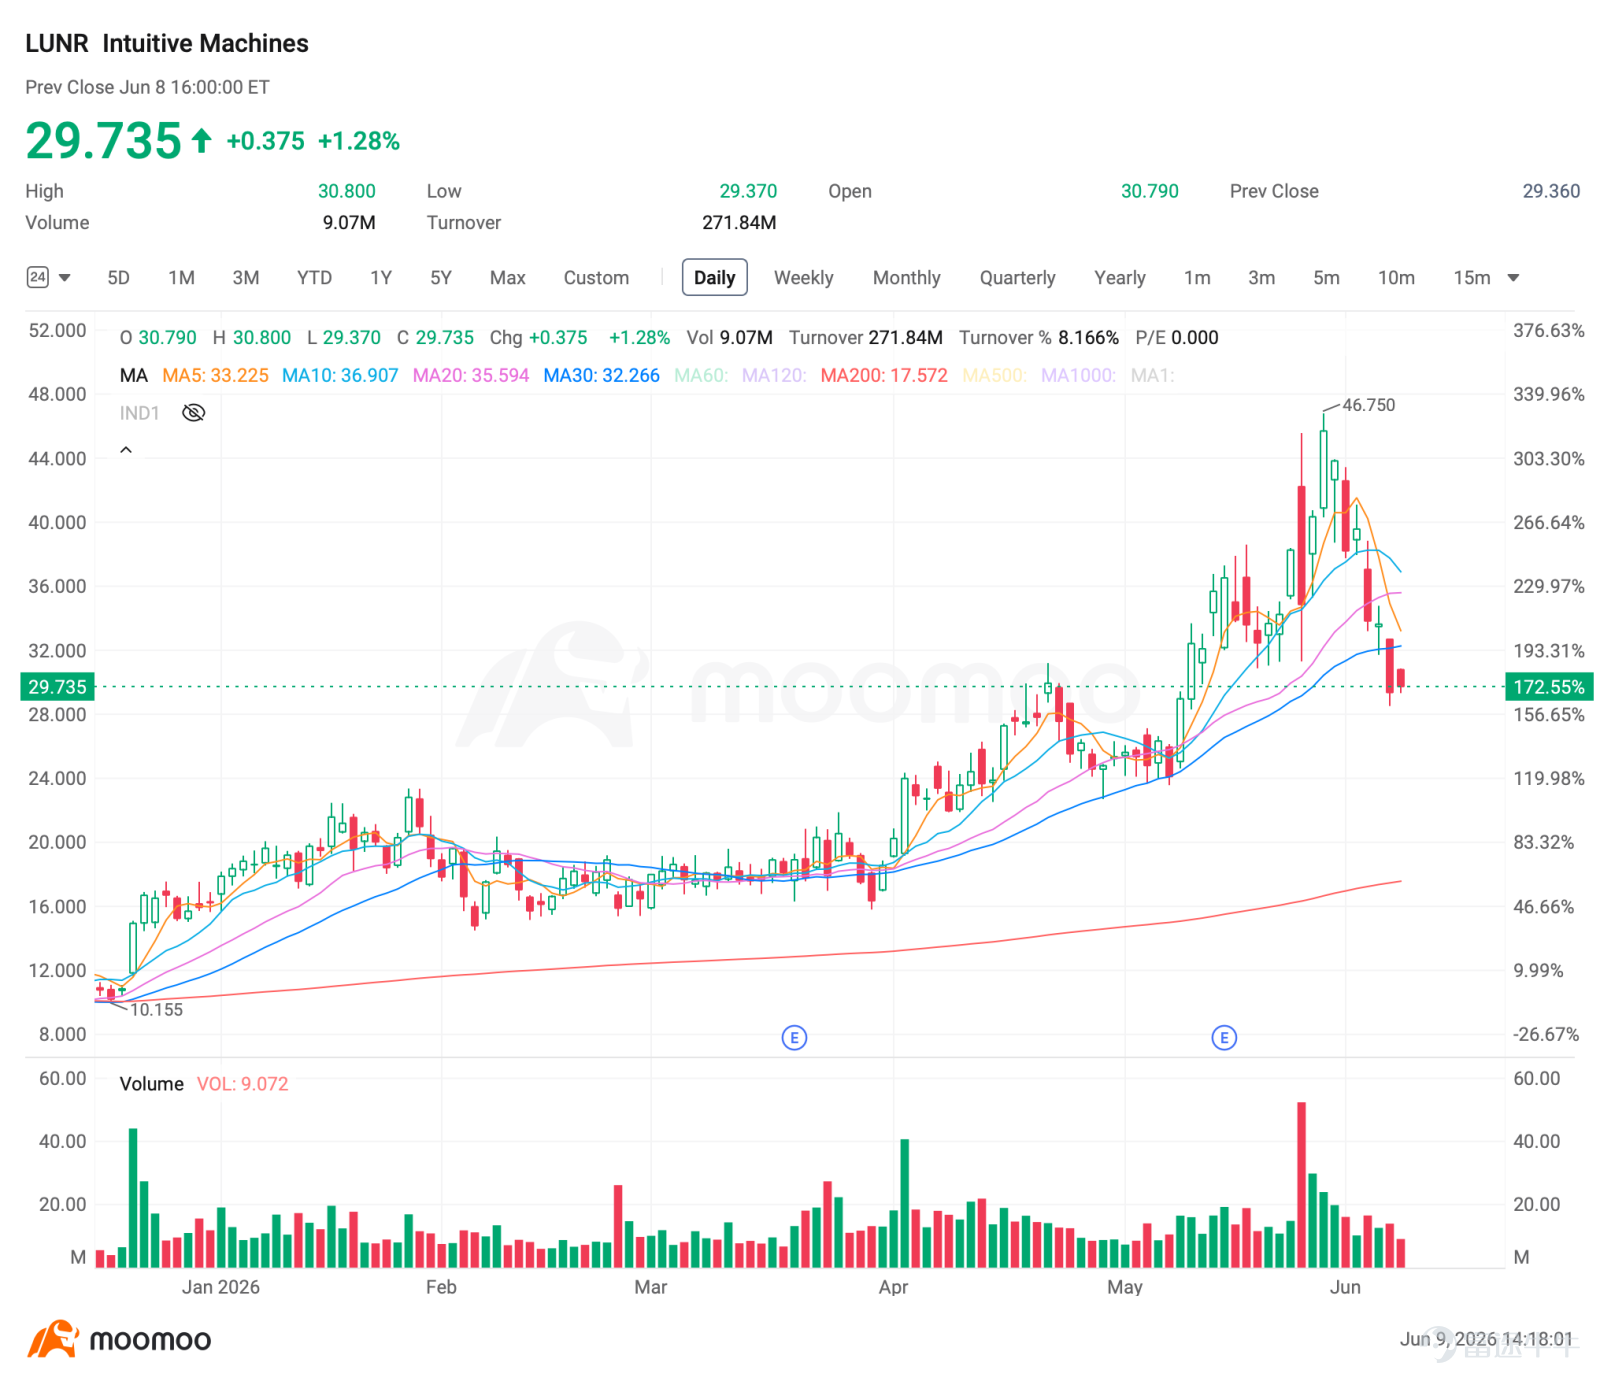Toggle IND1 indicator visibility eye icon
The image size is (1600, 1381).
pos(193,413)
